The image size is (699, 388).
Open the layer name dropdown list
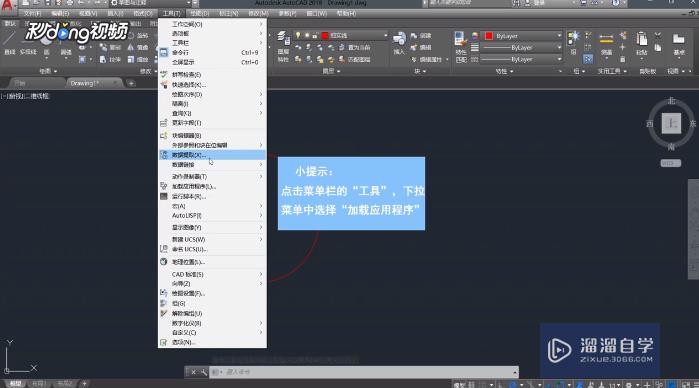pyautogui.click(x=385, y=35)
